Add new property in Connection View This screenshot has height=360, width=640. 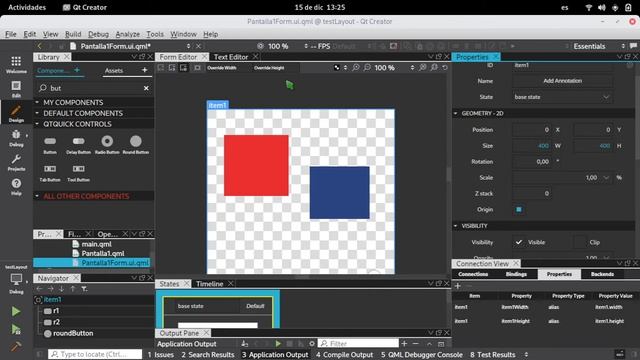(x=458, y=286)
